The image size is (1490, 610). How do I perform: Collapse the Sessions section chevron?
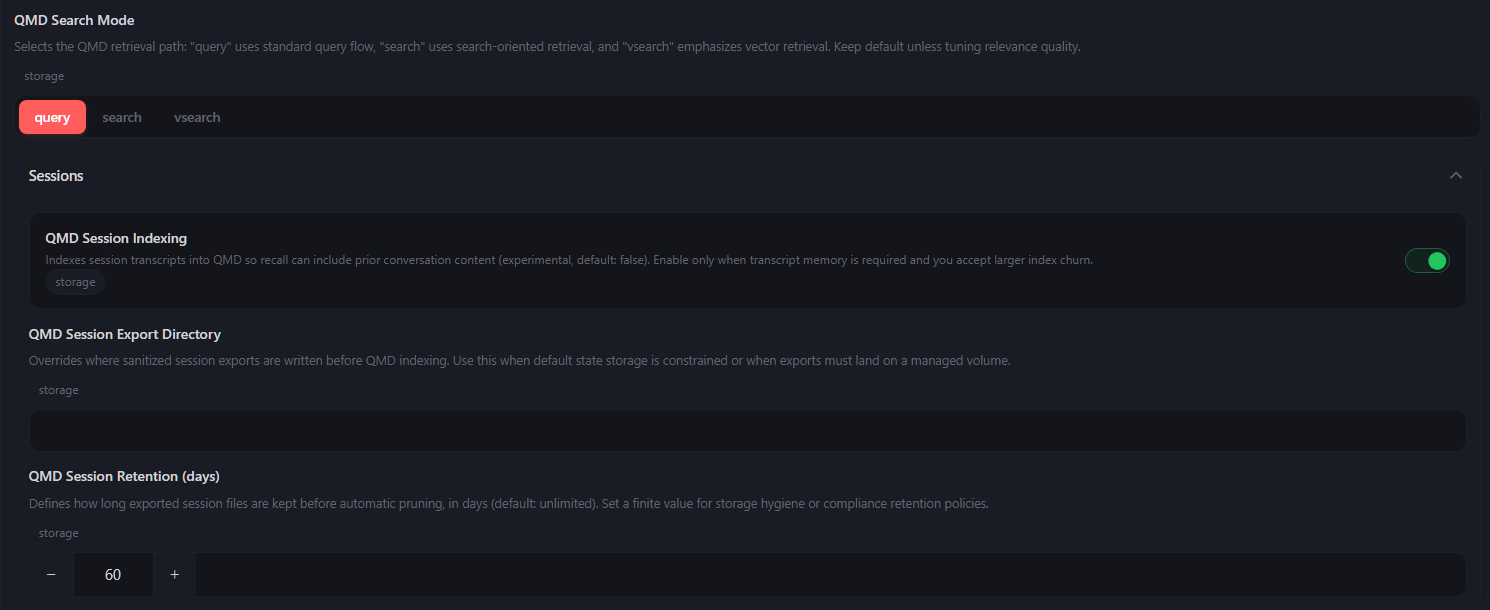pyautogui.click(x=1456, y=176)
